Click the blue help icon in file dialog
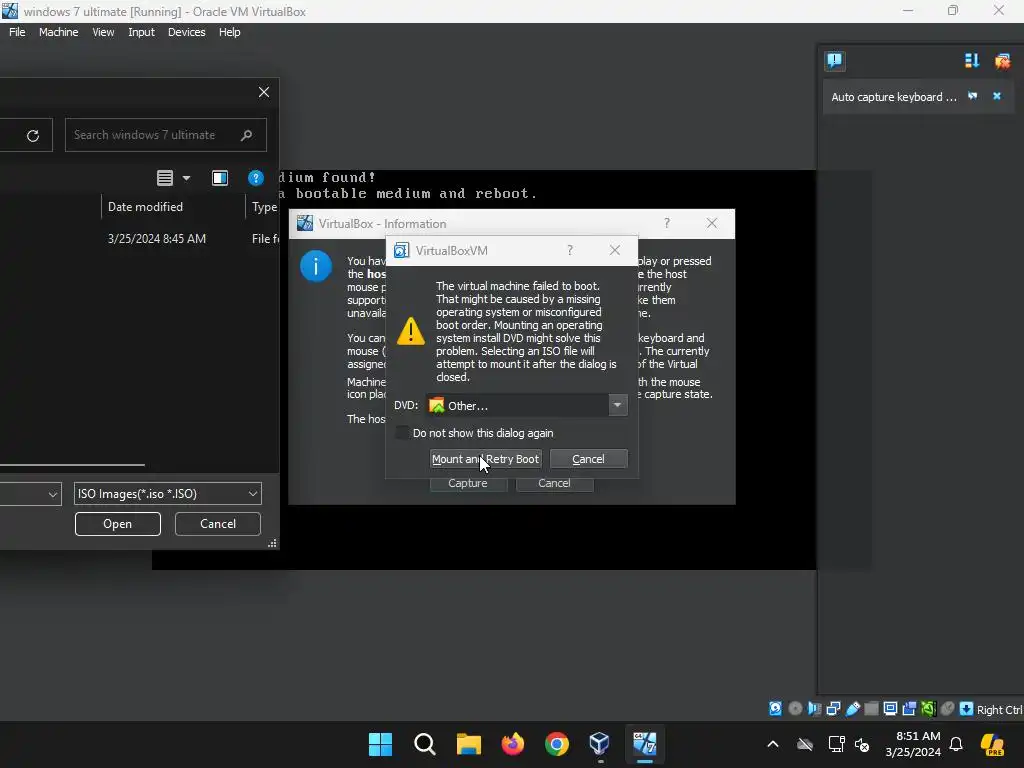 pos(255,178)
